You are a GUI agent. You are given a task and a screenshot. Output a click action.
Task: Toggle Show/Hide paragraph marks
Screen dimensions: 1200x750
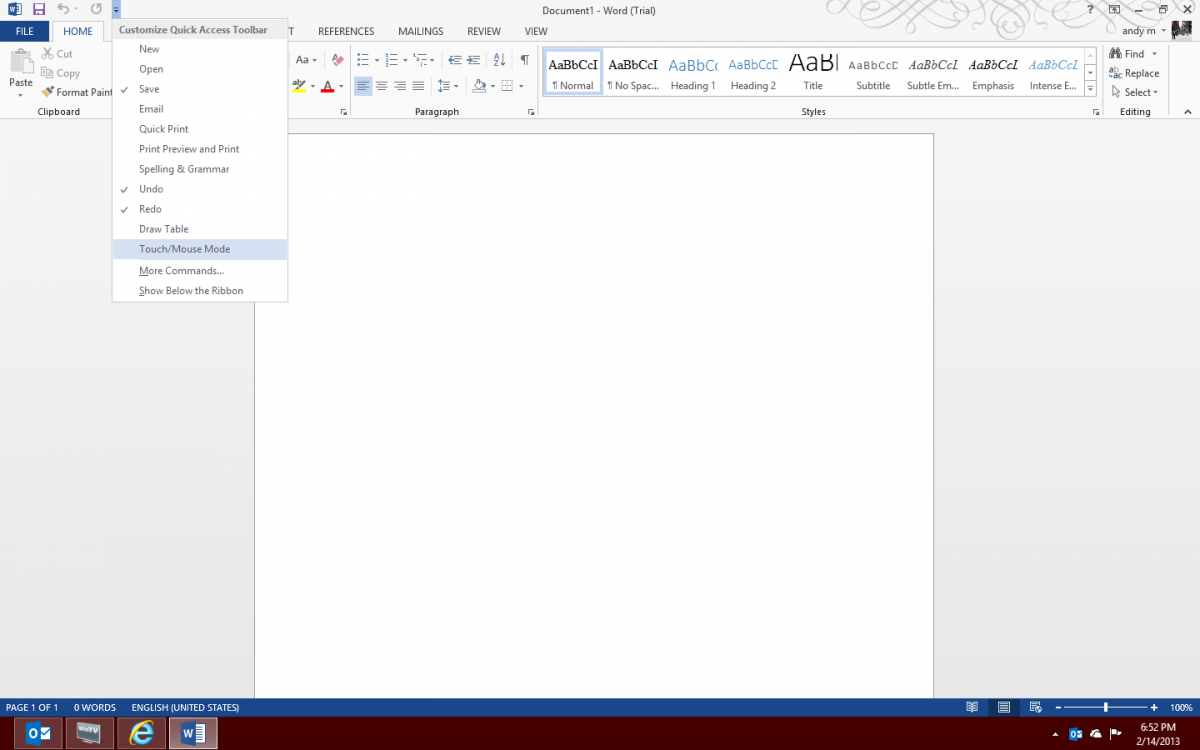[524, 60]
